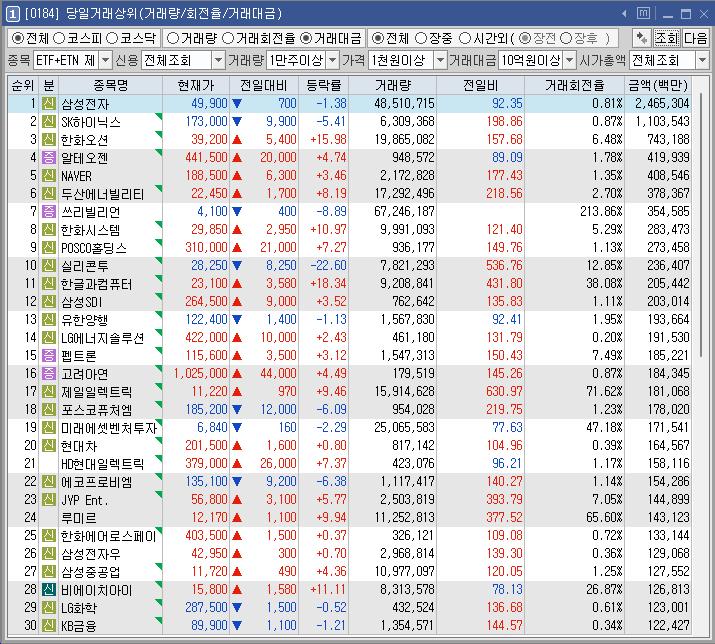Image resolution: width=715 pixels, height=644 pixels.
Task: Open the 가격 1천원이상 dropdown
Action: coord(440,60)
